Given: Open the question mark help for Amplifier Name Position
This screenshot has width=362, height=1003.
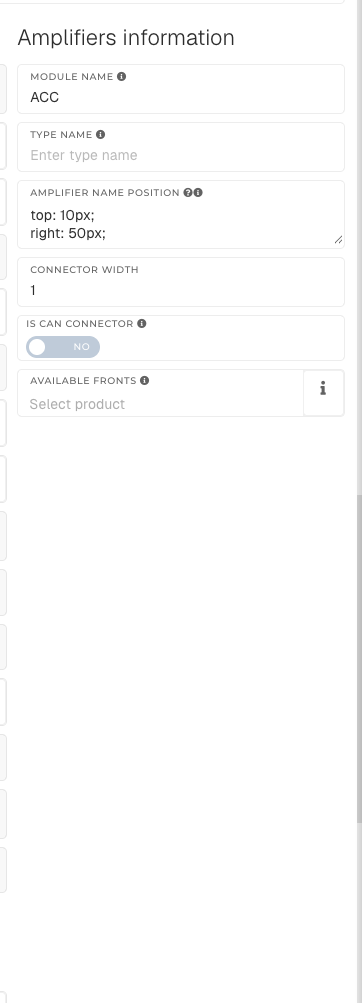Looking at the screenshot, I should tap(188, 193).
